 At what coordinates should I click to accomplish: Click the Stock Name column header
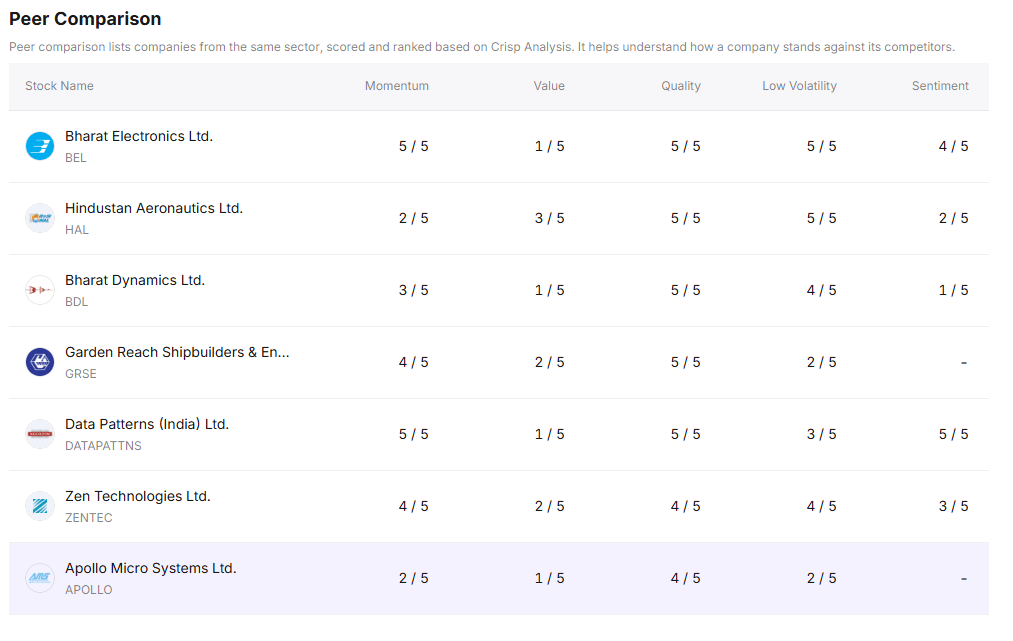point(59,86)
